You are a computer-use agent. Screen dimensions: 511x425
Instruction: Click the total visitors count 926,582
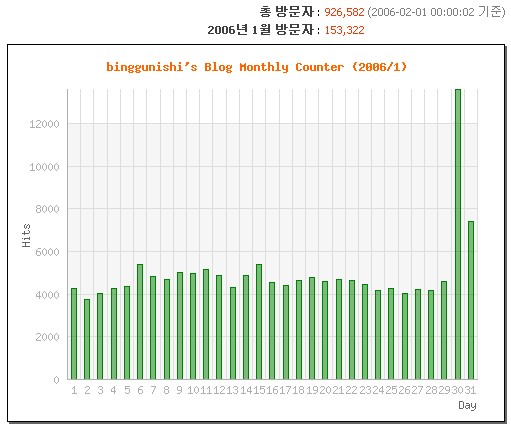[344, 12]
